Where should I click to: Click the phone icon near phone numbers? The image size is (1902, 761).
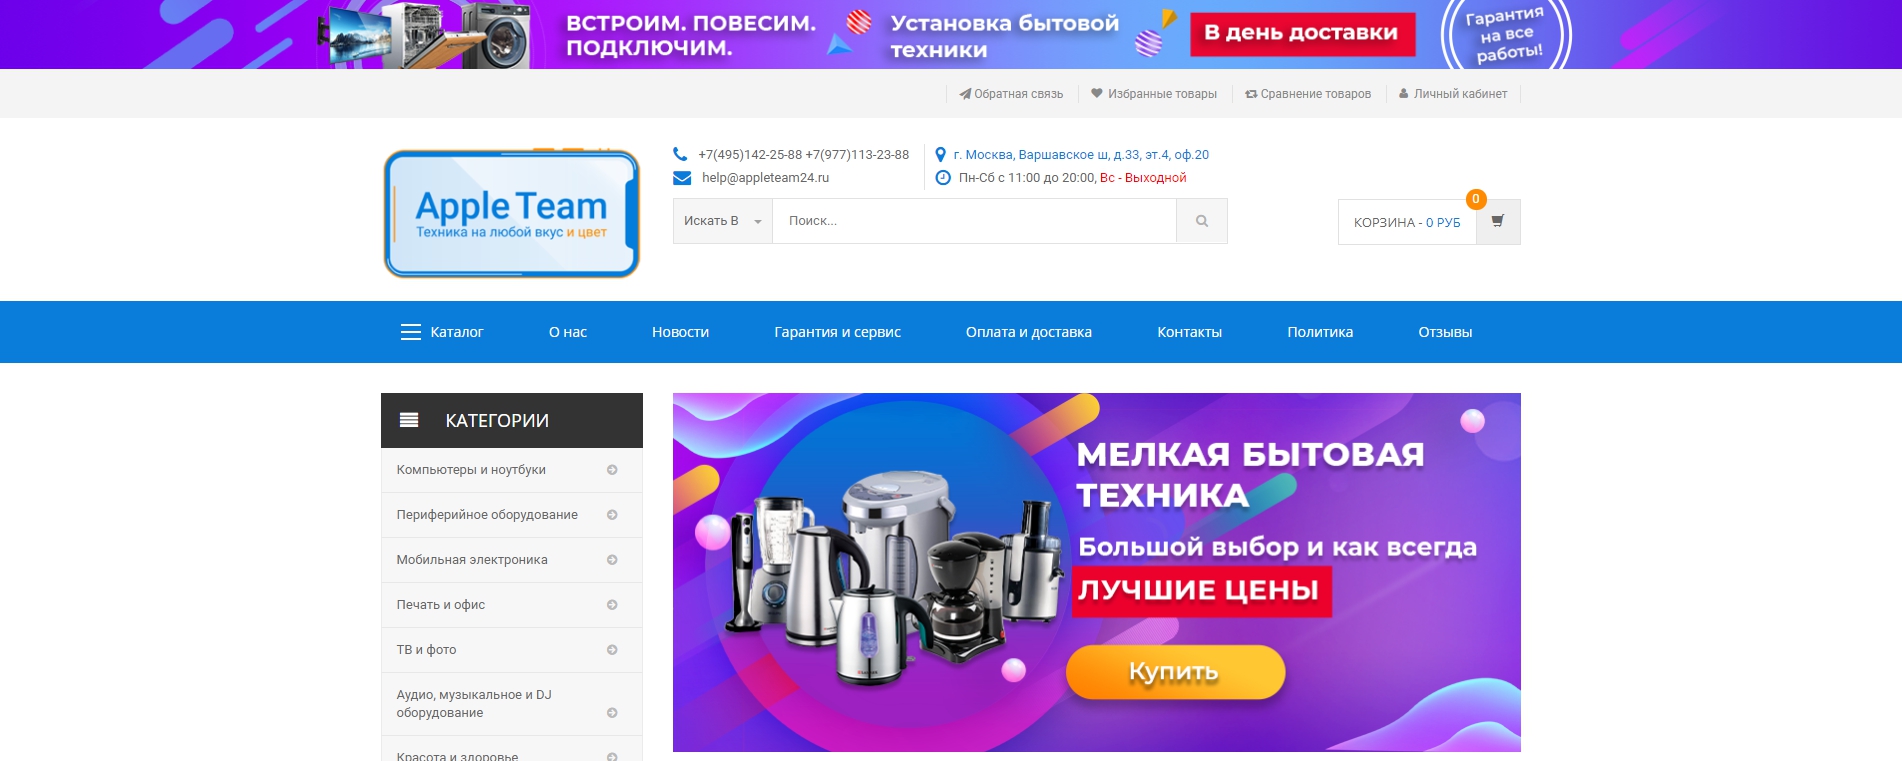click(x=681, y=154)
